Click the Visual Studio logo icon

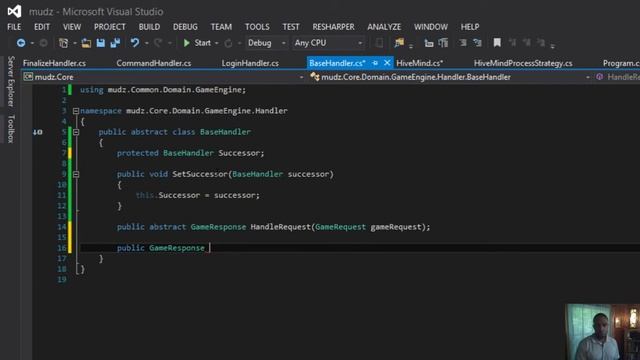pyautogui.click(x=14, y=11)
